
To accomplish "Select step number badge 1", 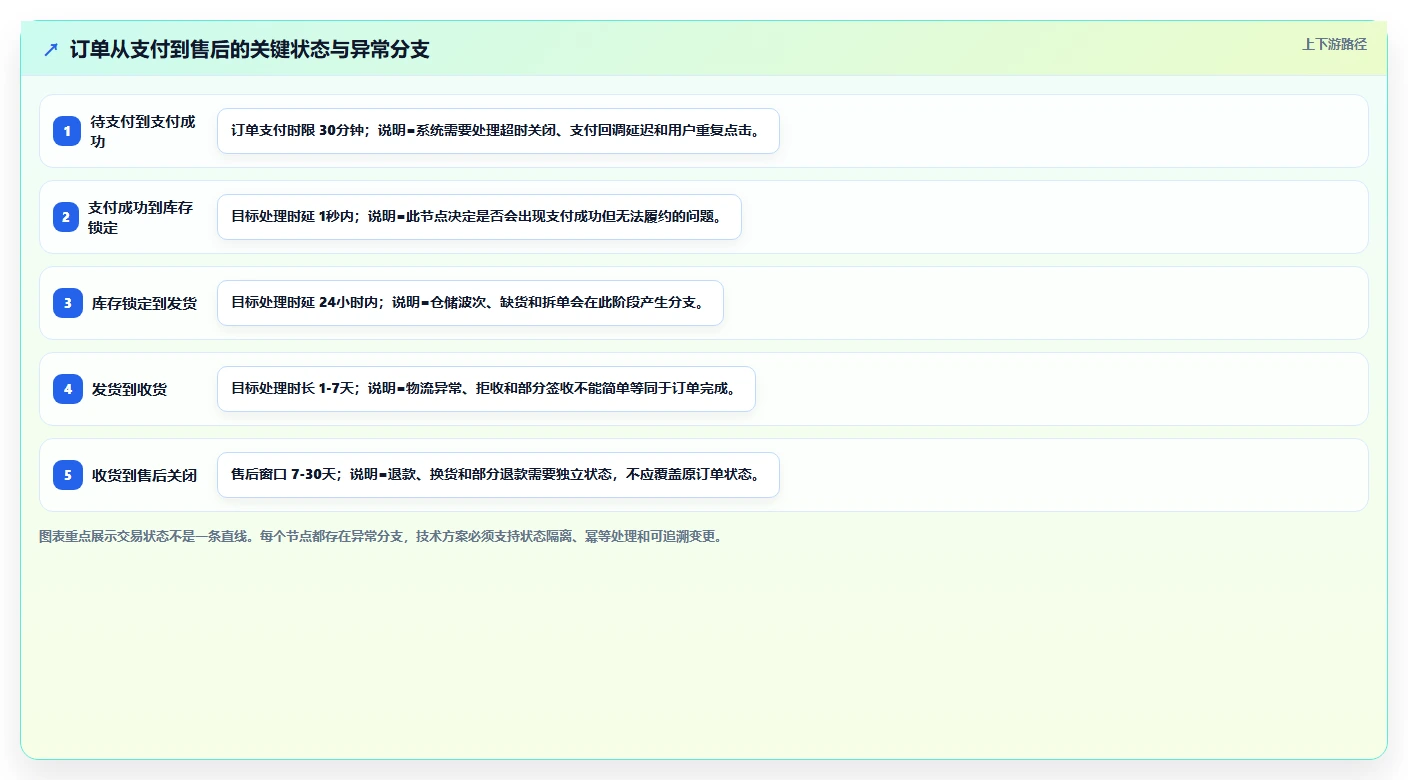I will pyautogui.click(x=67, y=131).
